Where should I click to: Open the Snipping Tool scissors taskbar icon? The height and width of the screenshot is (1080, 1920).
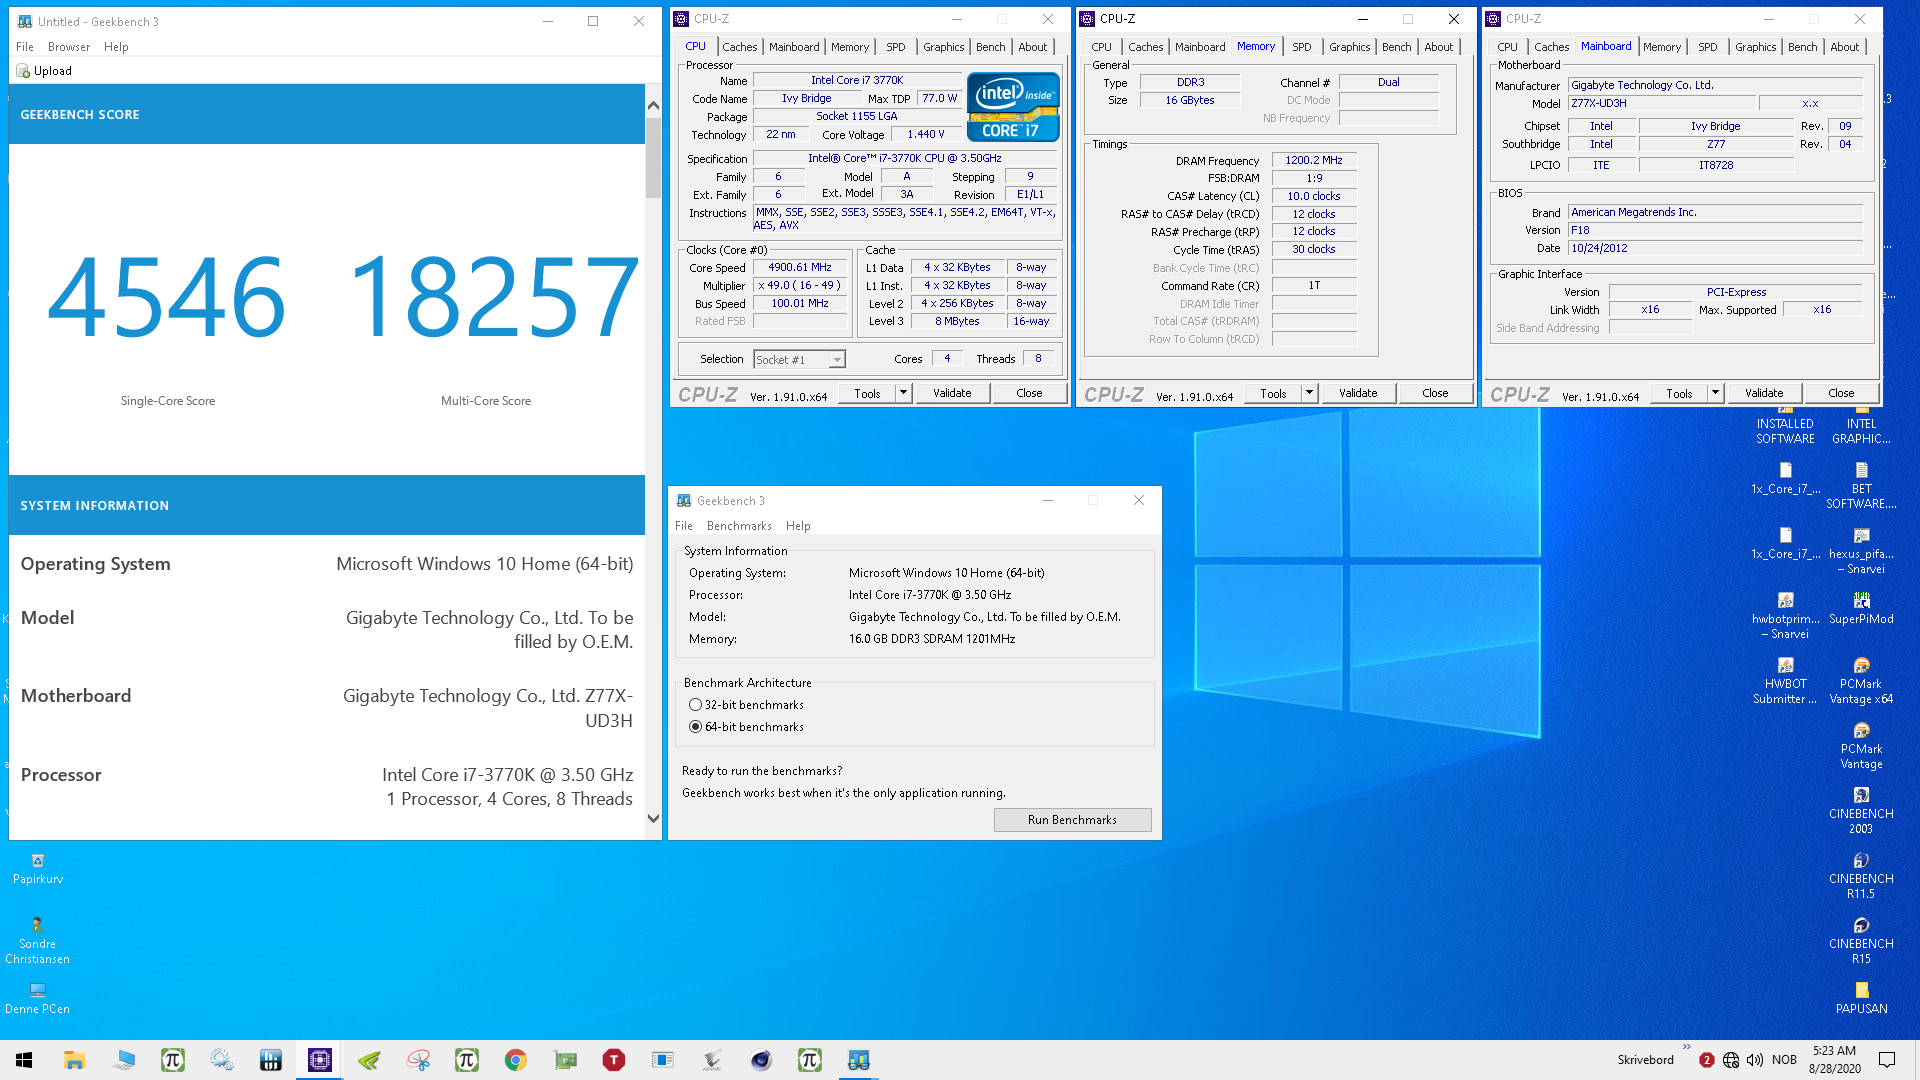click(418, 1060)
